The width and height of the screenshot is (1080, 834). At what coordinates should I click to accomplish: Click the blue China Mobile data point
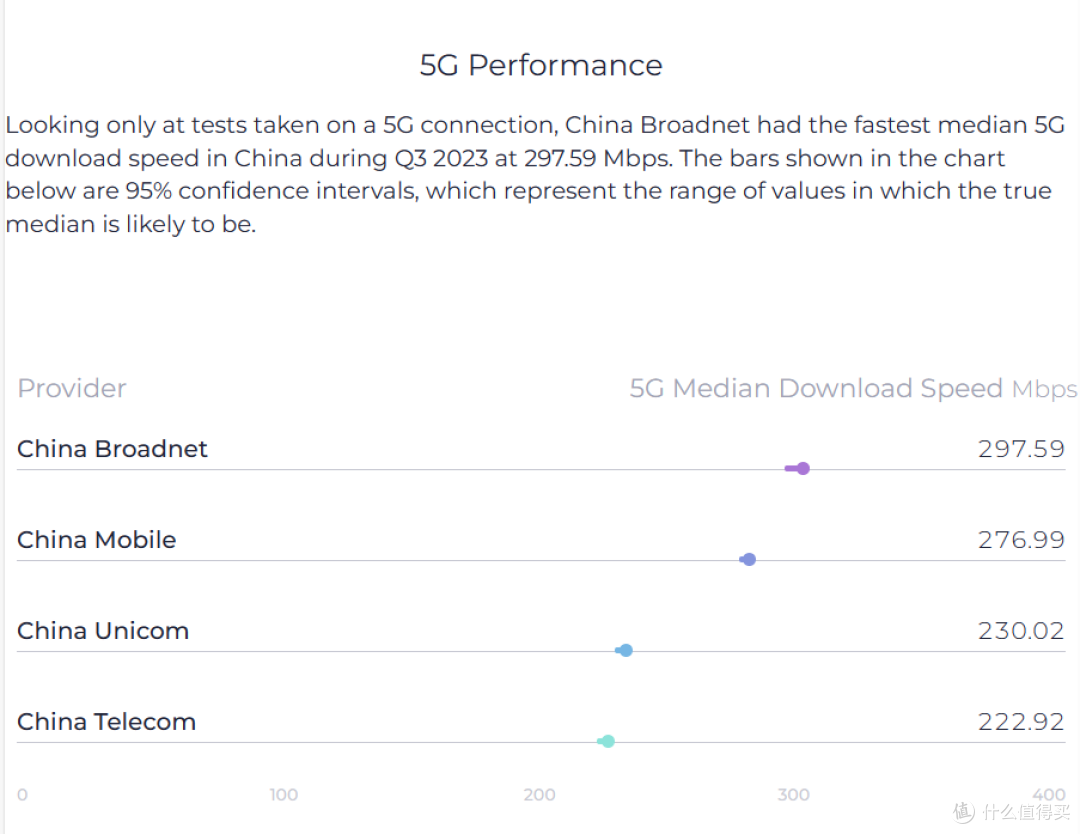749,559
